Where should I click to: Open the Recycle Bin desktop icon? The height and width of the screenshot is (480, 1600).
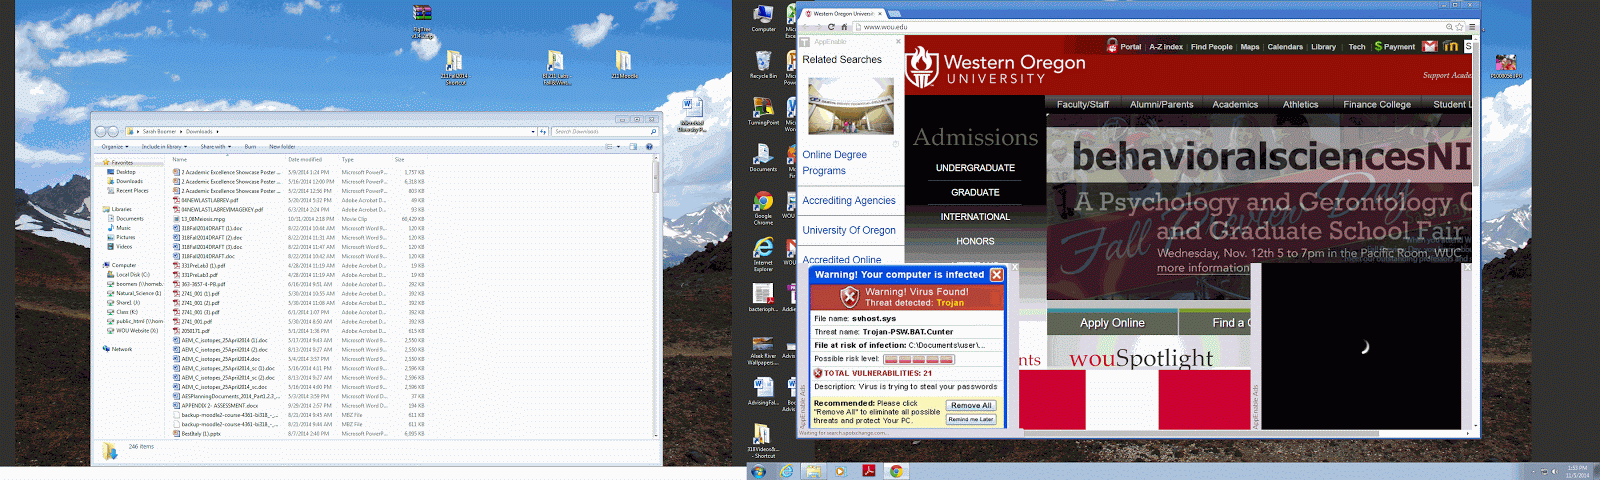tap(763, 64)
